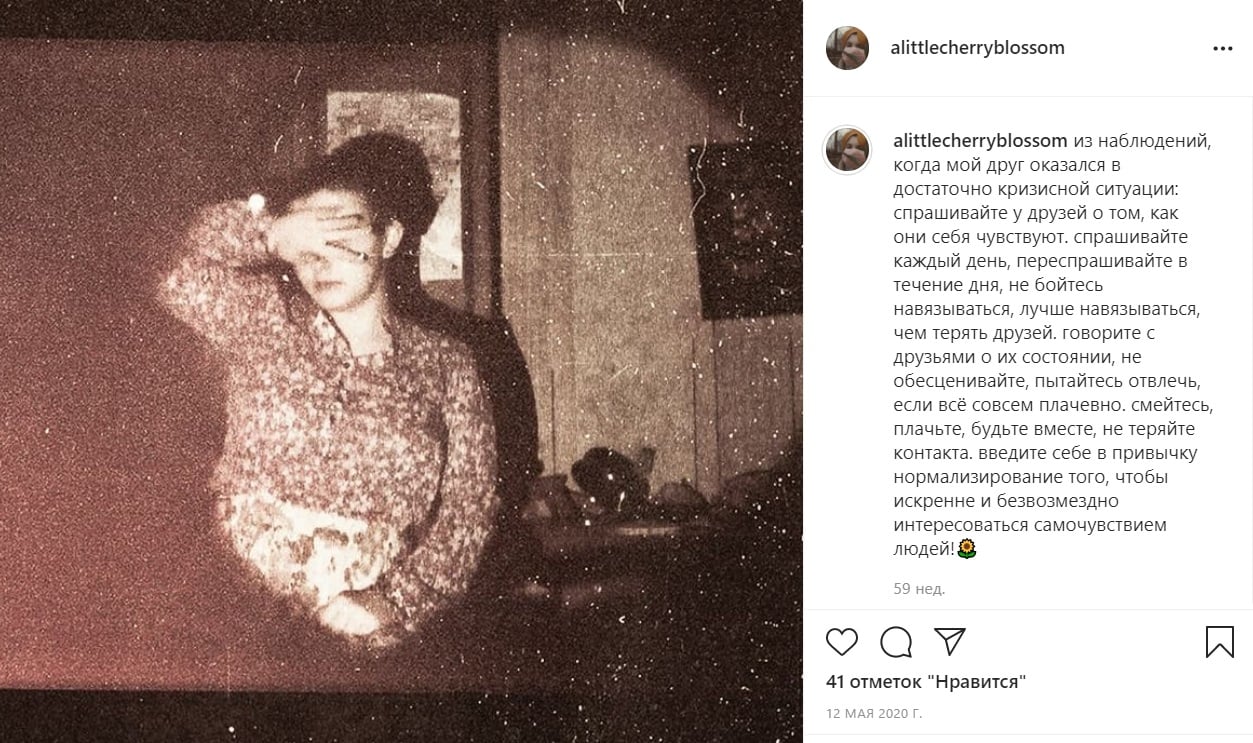Select the avatar beside the caption text
Screen dimensions: 1253x743
[847, 149]
